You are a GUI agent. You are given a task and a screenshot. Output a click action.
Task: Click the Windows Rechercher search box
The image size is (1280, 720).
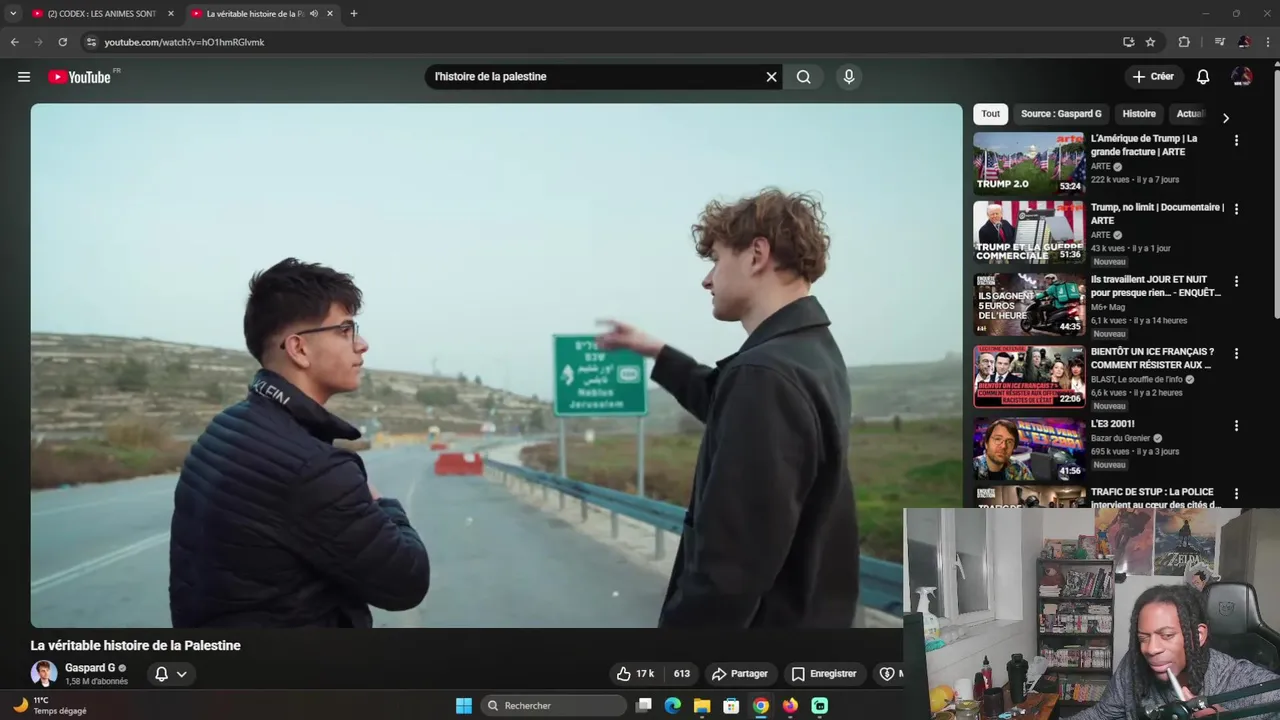pos(553,706)
